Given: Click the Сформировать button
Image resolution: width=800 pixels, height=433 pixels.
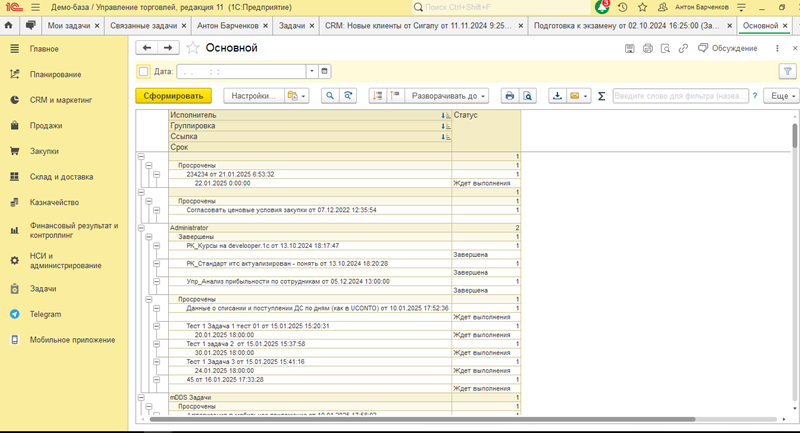Looking at the screenshot, I should (173, 96).
